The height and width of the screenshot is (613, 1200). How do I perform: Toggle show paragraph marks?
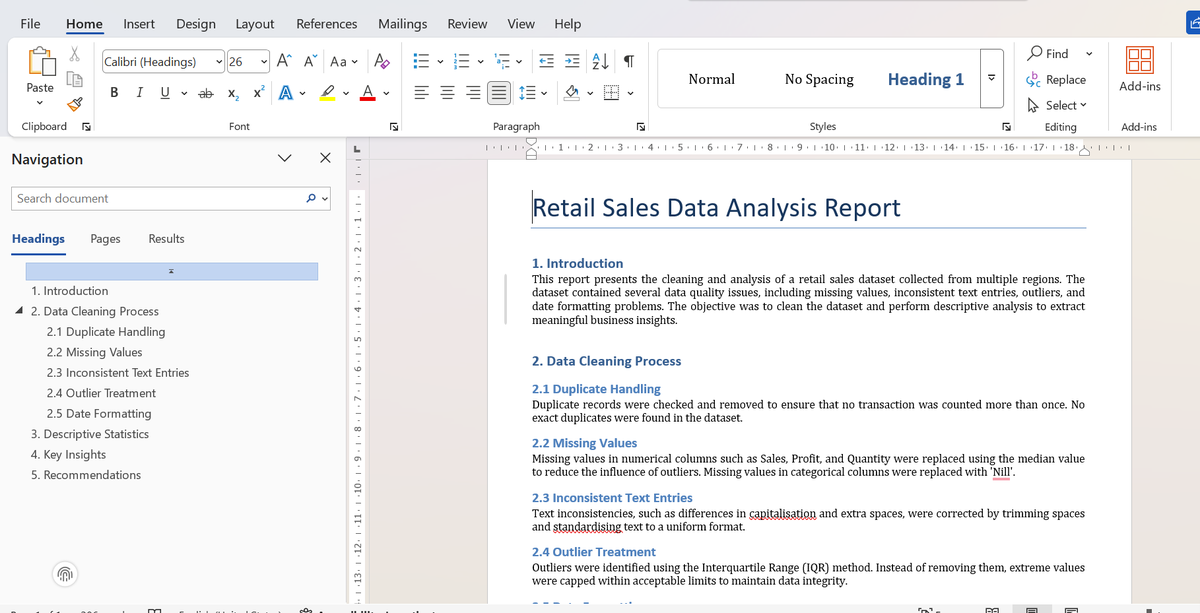(x=629, y=61)
